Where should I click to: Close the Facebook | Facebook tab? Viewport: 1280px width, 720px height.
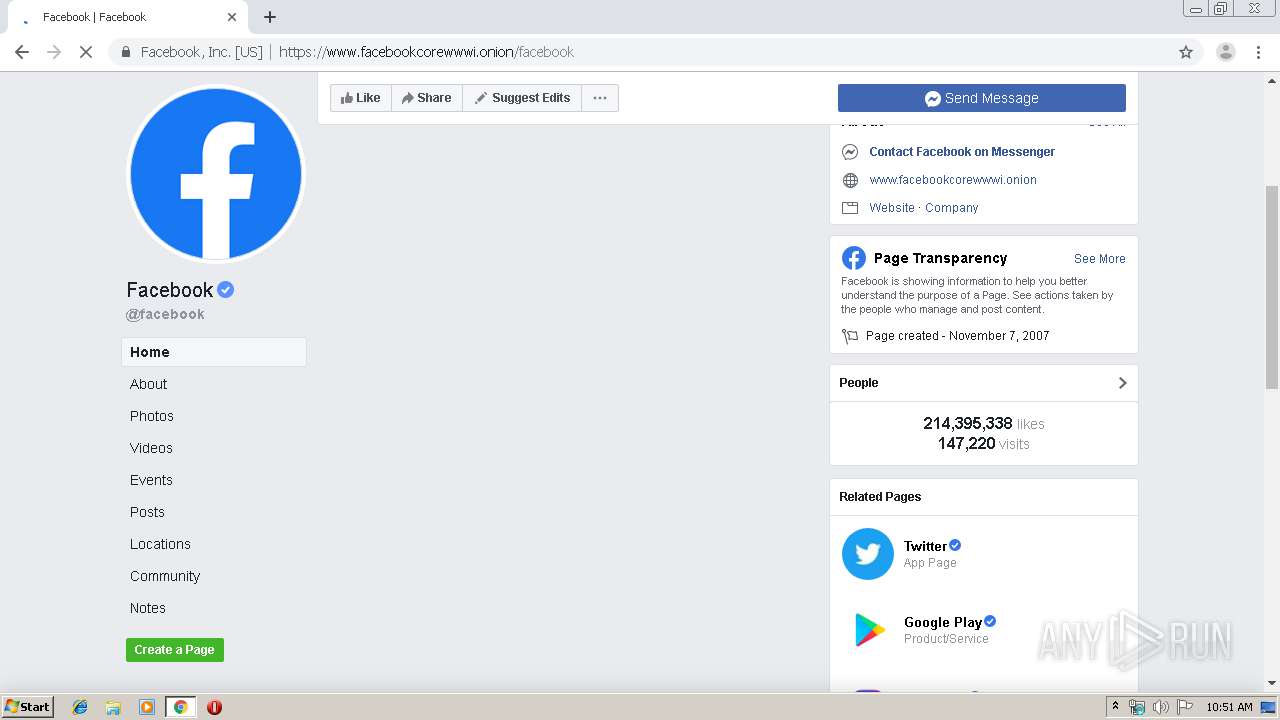(x=232, y=17)
